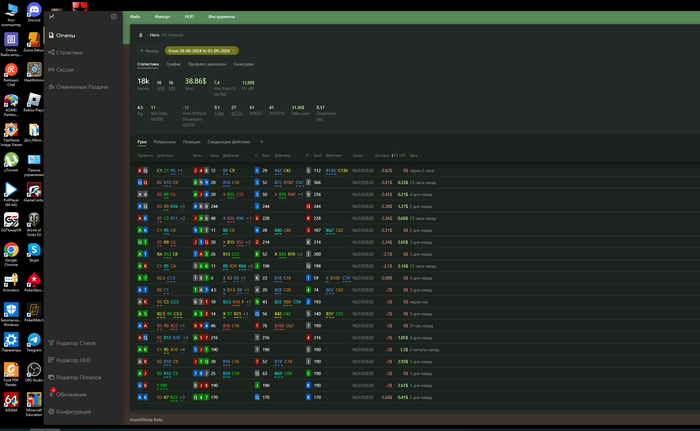Image resolution: width=700 pixels, height=431 pixels.
Task: Open the HUD menu
Action: click(189, 17)
